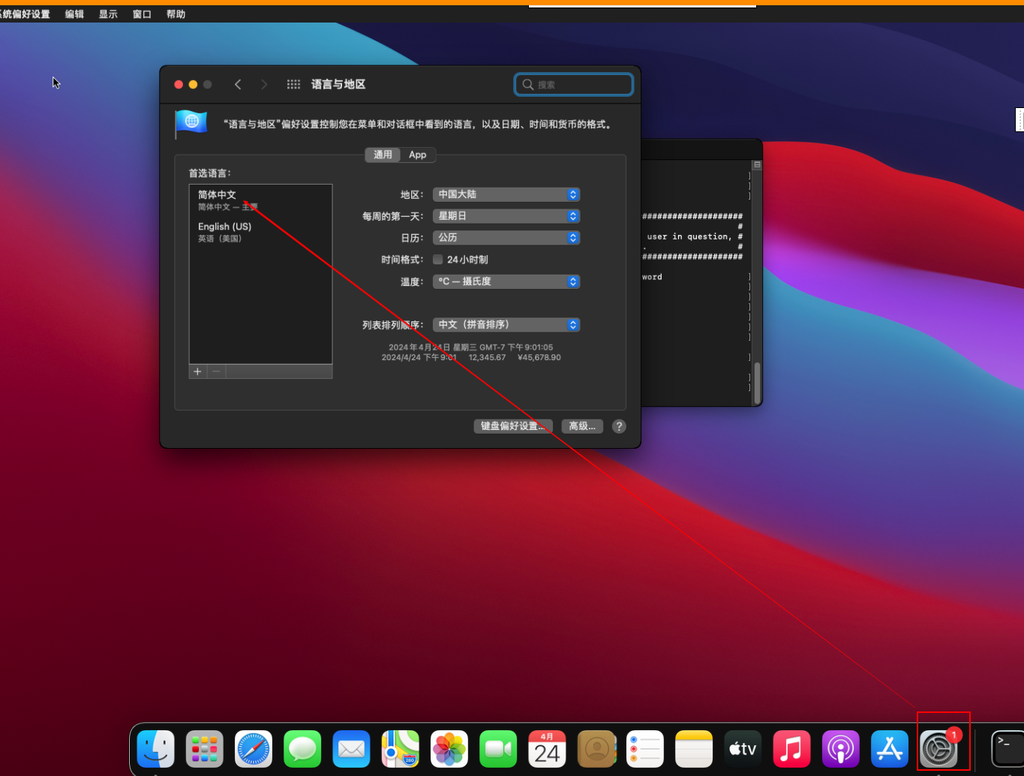
Task: Click the help question mark button
Action: 619,426
